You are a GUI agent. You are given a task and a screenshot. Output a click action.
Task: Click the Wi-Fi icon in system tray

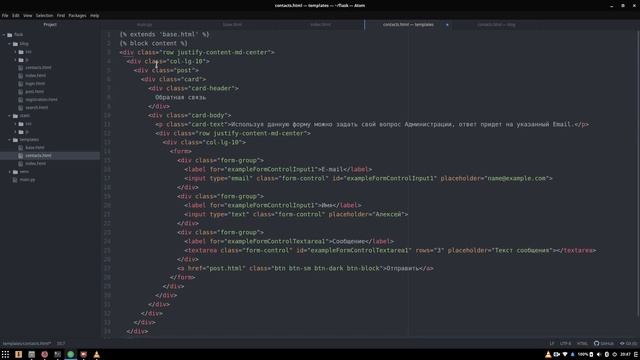click(565, 355)
